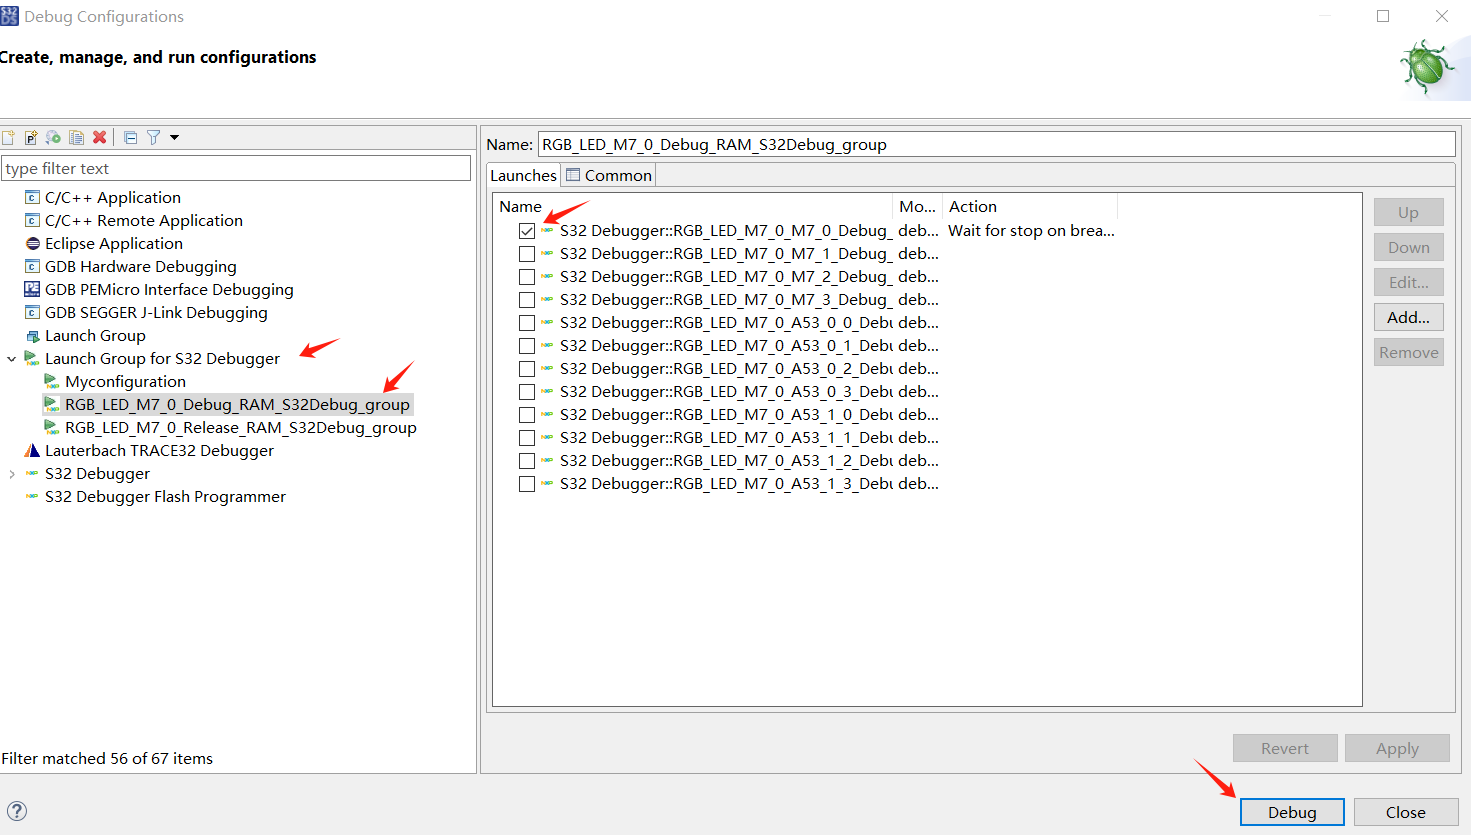Click the new launch configuration prototype icon

(x=31, y=137)
